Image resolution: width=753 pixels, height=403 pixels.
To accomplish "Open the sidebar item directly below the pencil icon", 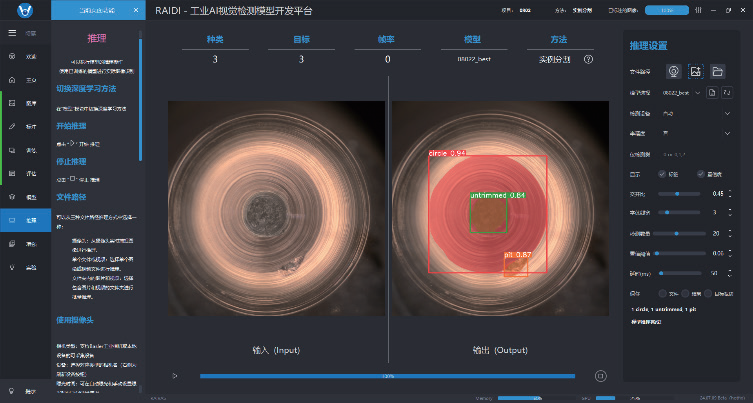I will tap(25, 150).
